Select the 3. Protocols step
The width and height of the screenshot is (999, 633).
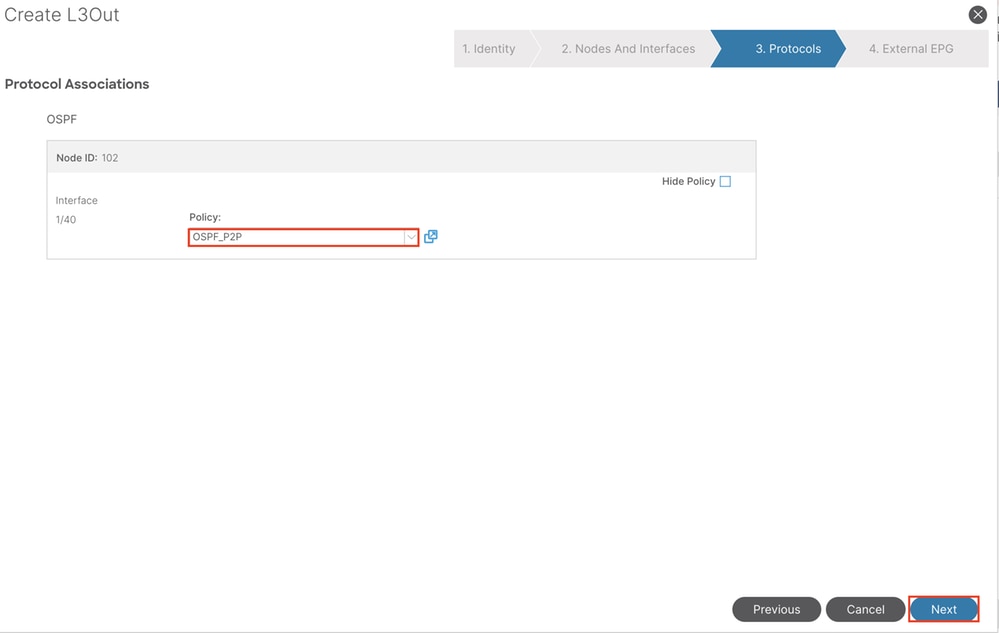coord(788,49)
